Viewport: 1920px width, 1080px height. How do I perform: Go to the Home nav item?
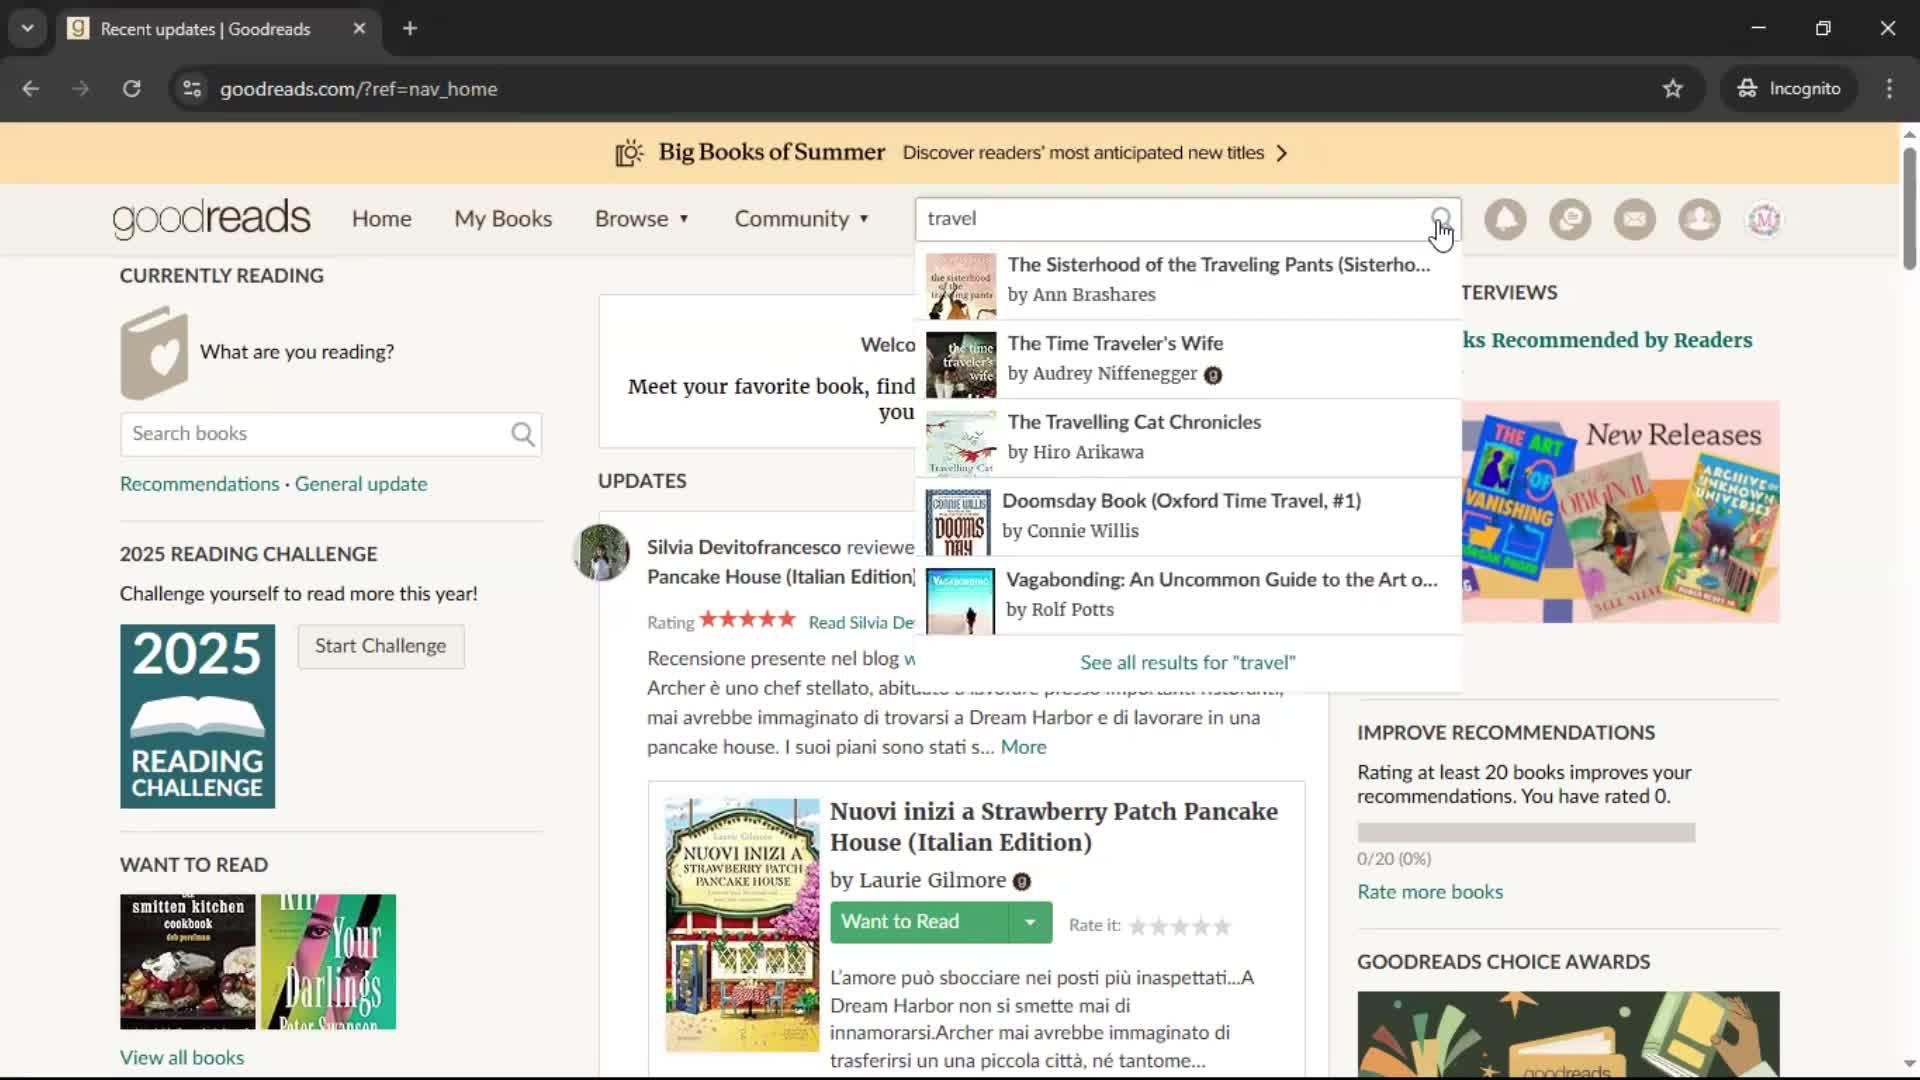381,219
